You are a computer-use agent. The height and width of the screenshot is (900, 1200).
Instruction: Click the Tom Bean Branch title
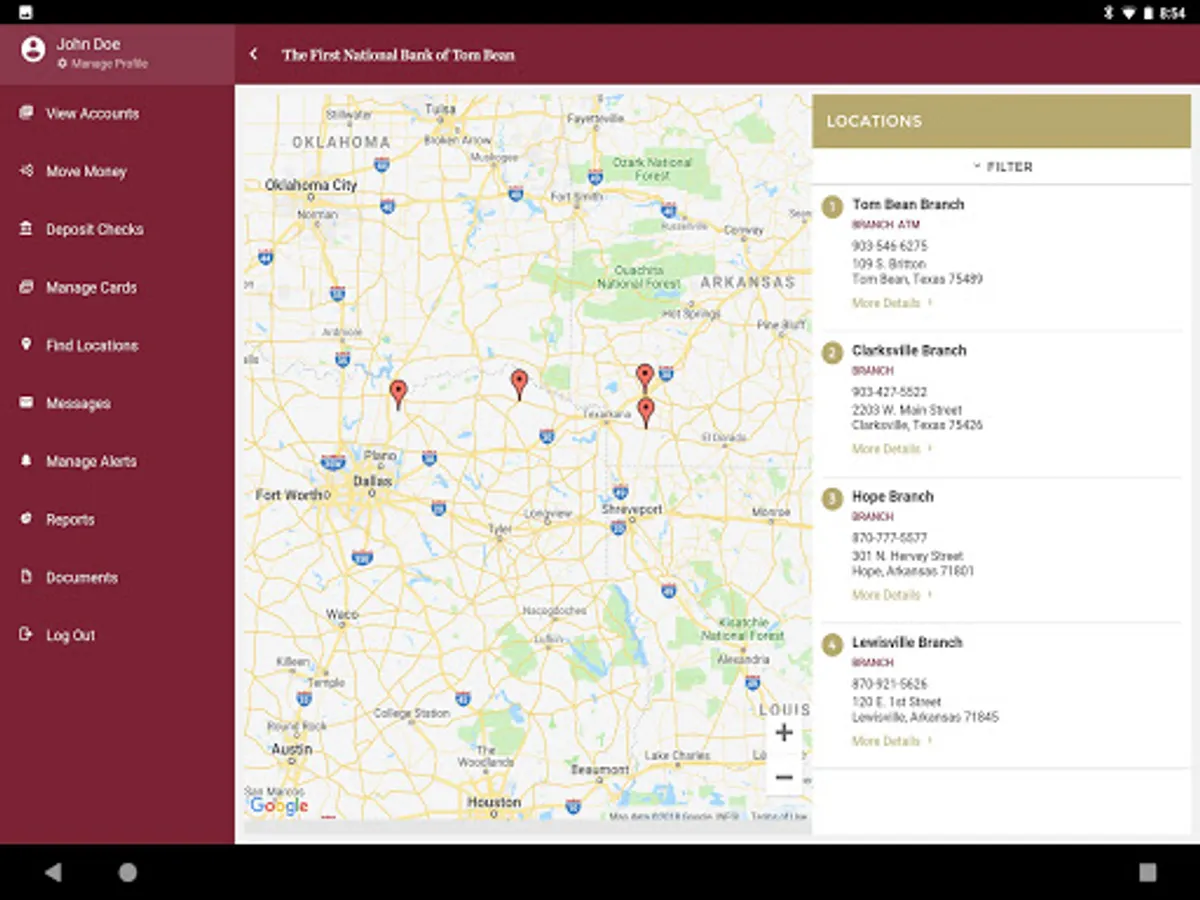tap(908, 204)
